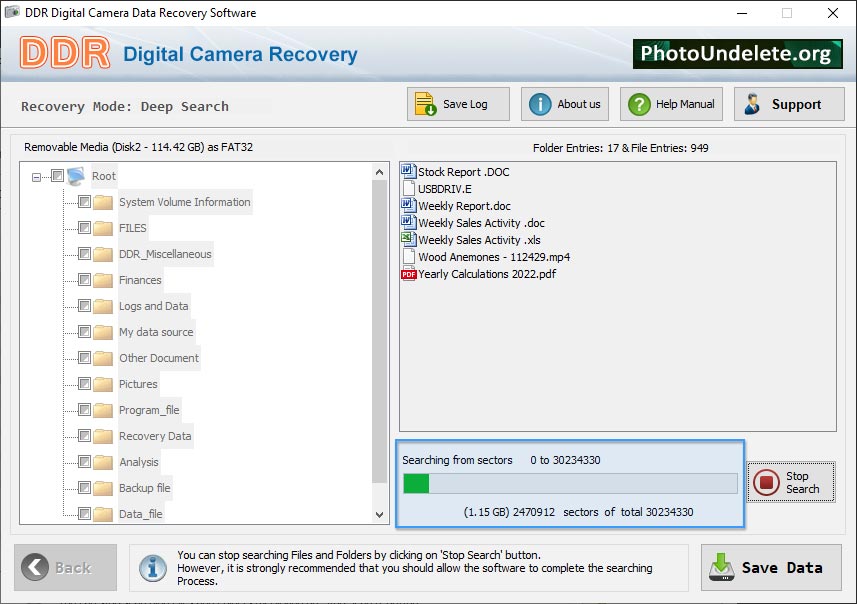Viewport: 857px width, 604px height.
Task: Click the folder icon for Logs and Data
Action: click(103, 306)
